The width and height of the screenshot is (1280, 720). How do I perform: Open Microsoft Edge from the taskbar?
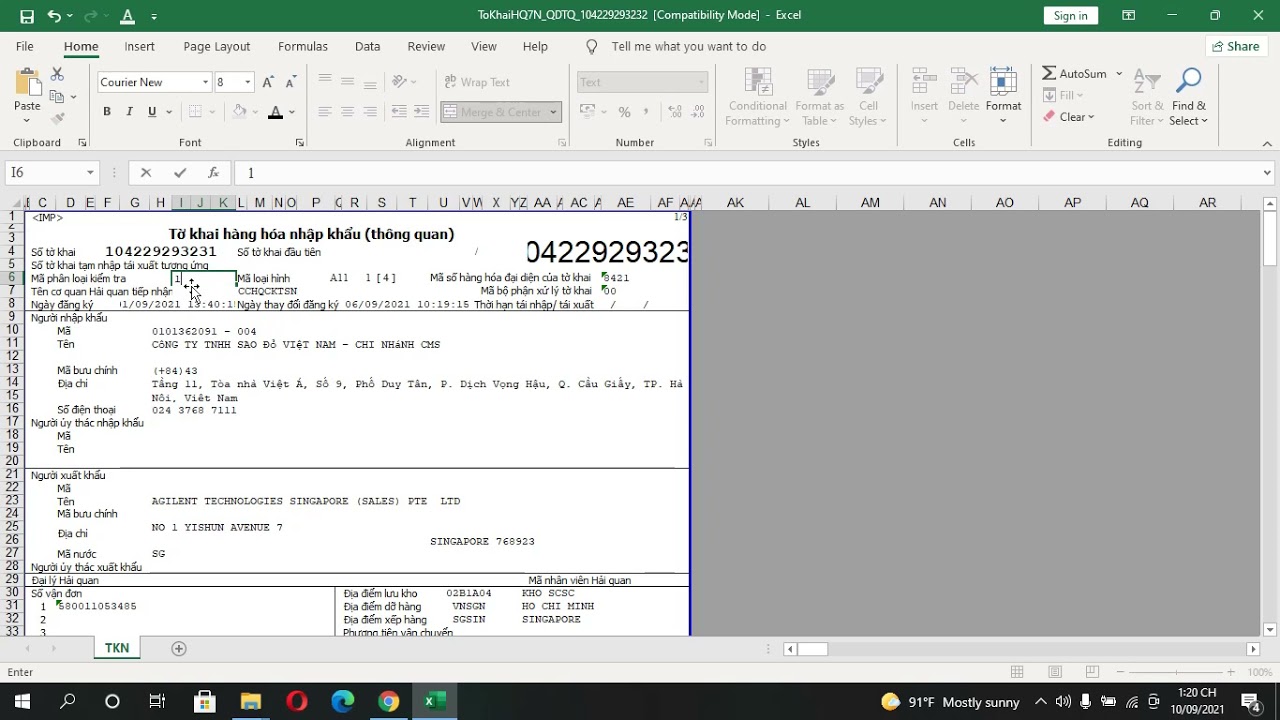coord(342,701)
